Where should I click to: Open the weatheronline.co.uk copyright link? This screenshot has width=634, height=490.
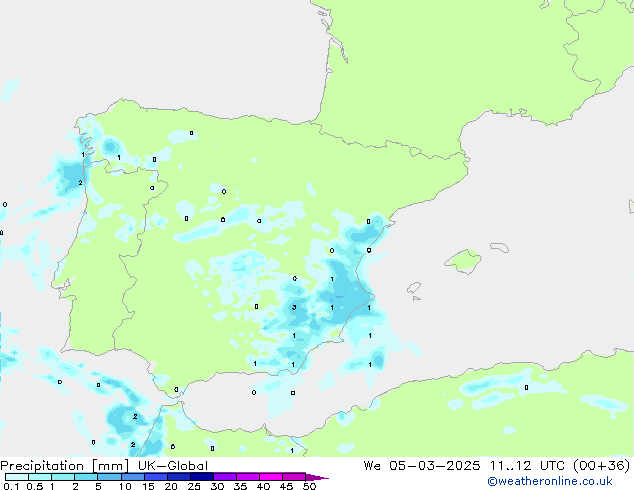click(x=550, y=482)
